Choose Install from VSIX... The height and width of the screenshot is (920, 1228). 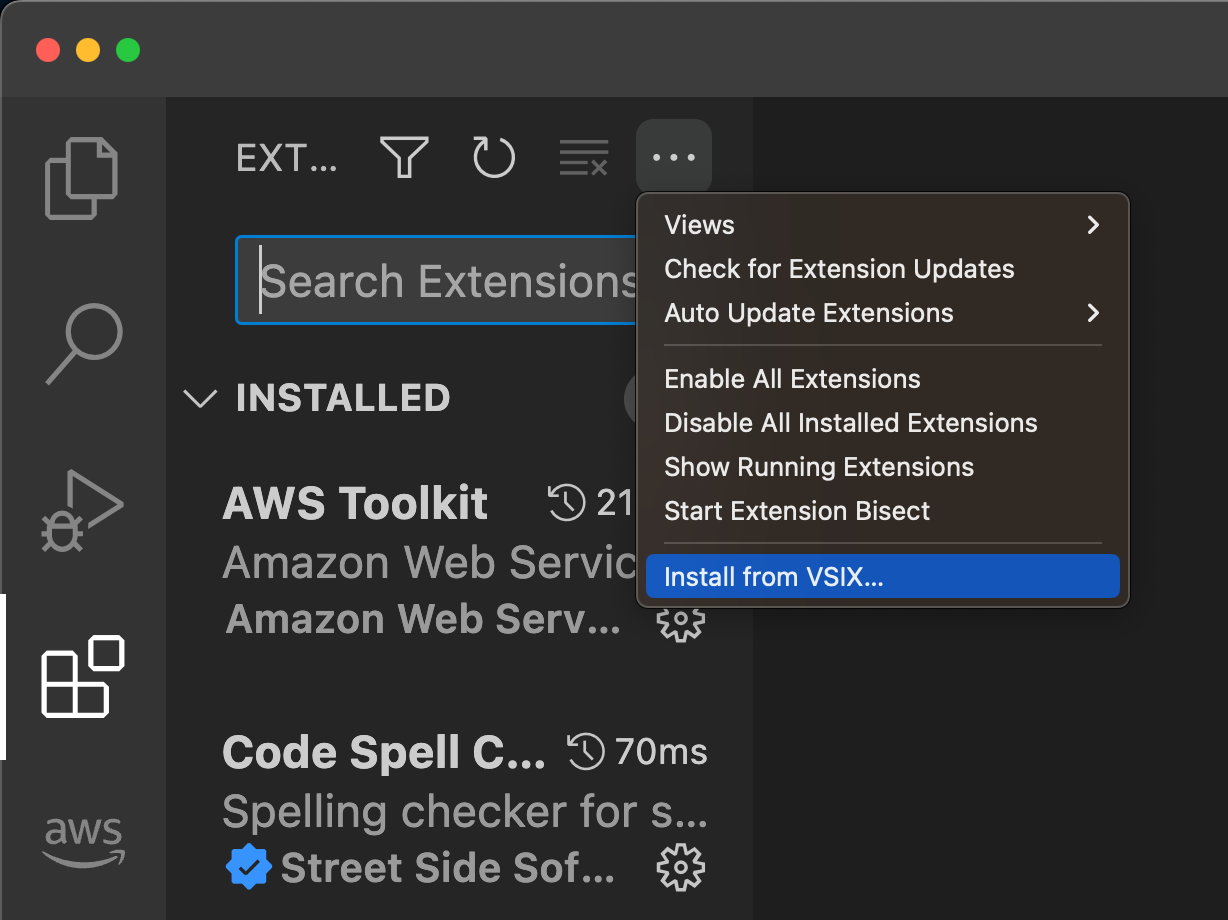click(x=883, y=577)
